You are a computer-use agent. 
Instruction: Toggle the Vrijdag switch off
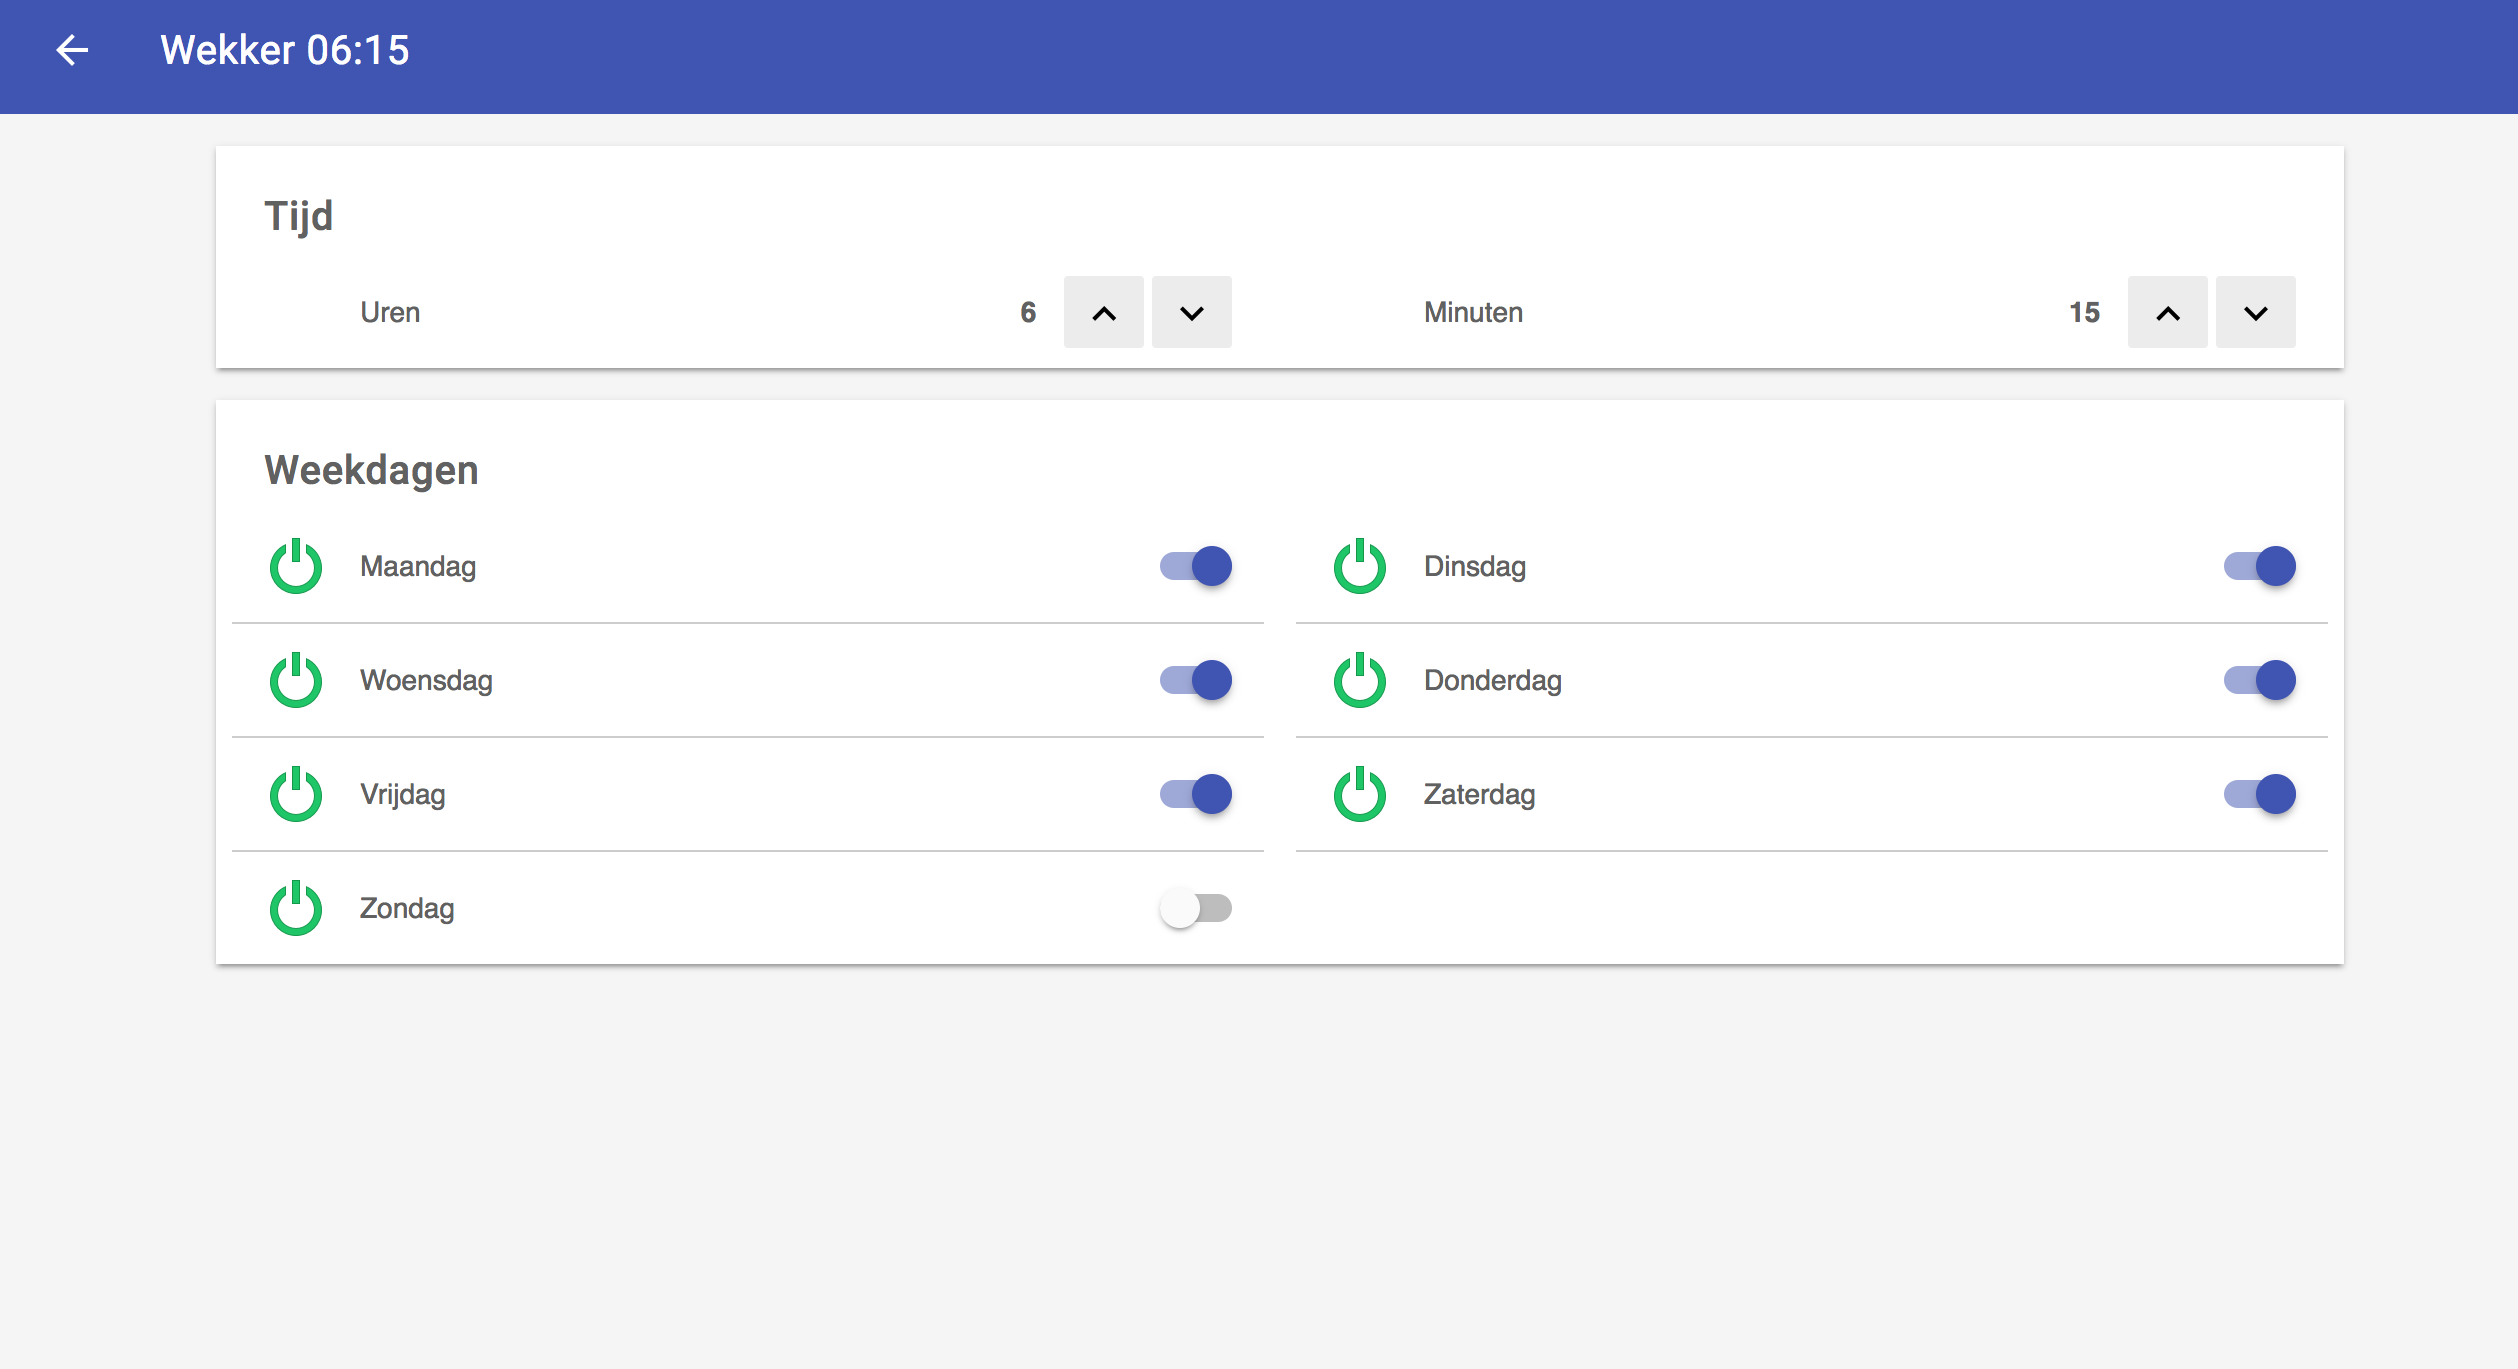pyautogui.click(x=1196, y=795)
